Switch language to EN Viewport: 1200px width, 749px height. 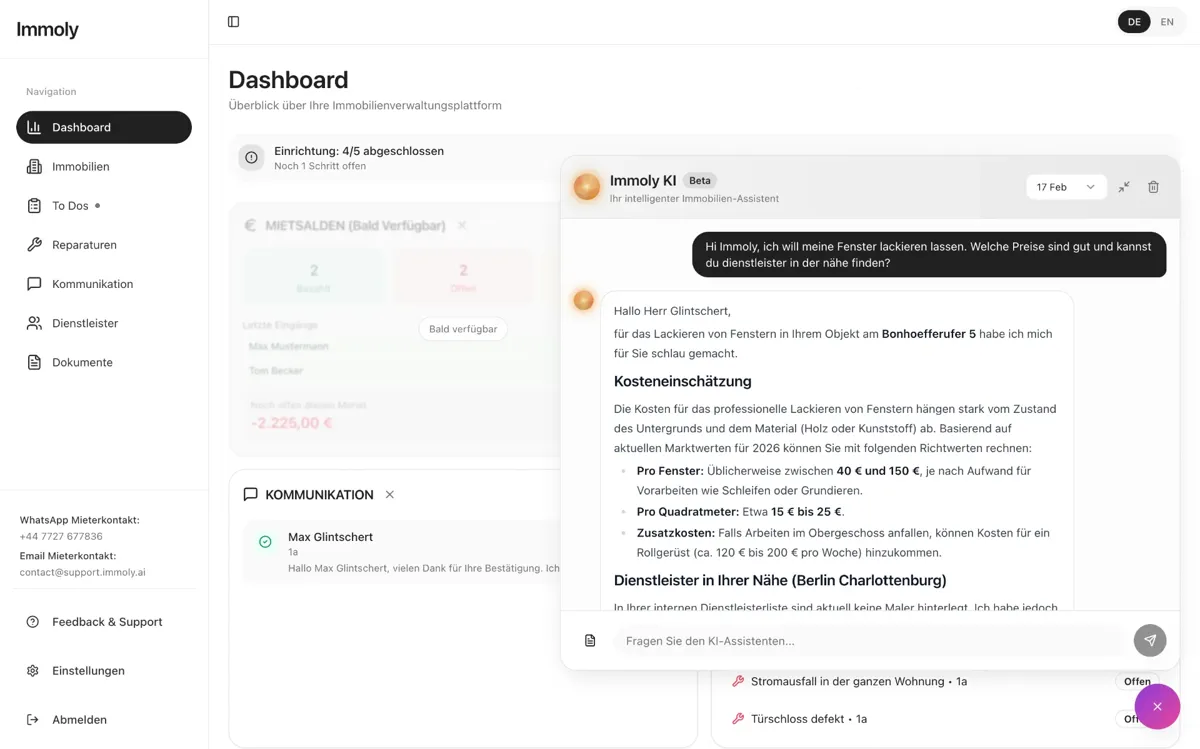click(1167, 21)
